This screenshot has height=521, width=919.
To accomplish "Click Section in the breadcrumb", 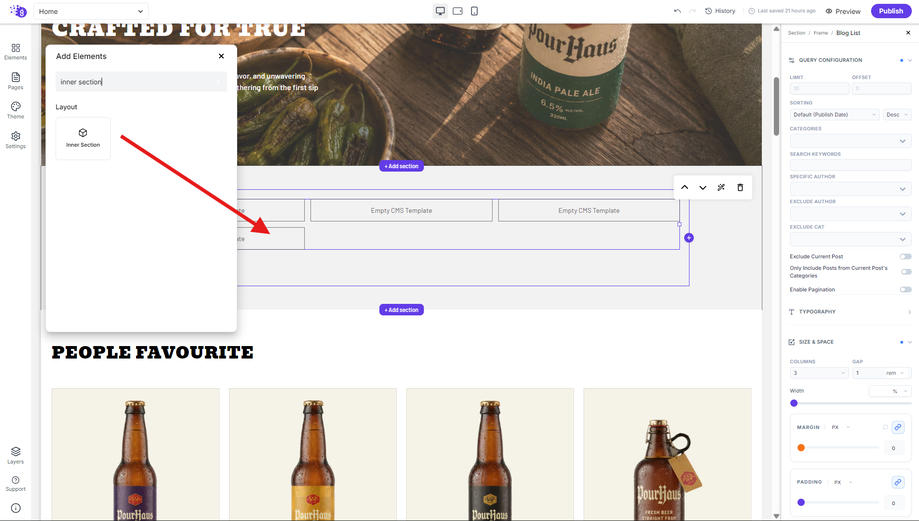I will click(797, 33).
